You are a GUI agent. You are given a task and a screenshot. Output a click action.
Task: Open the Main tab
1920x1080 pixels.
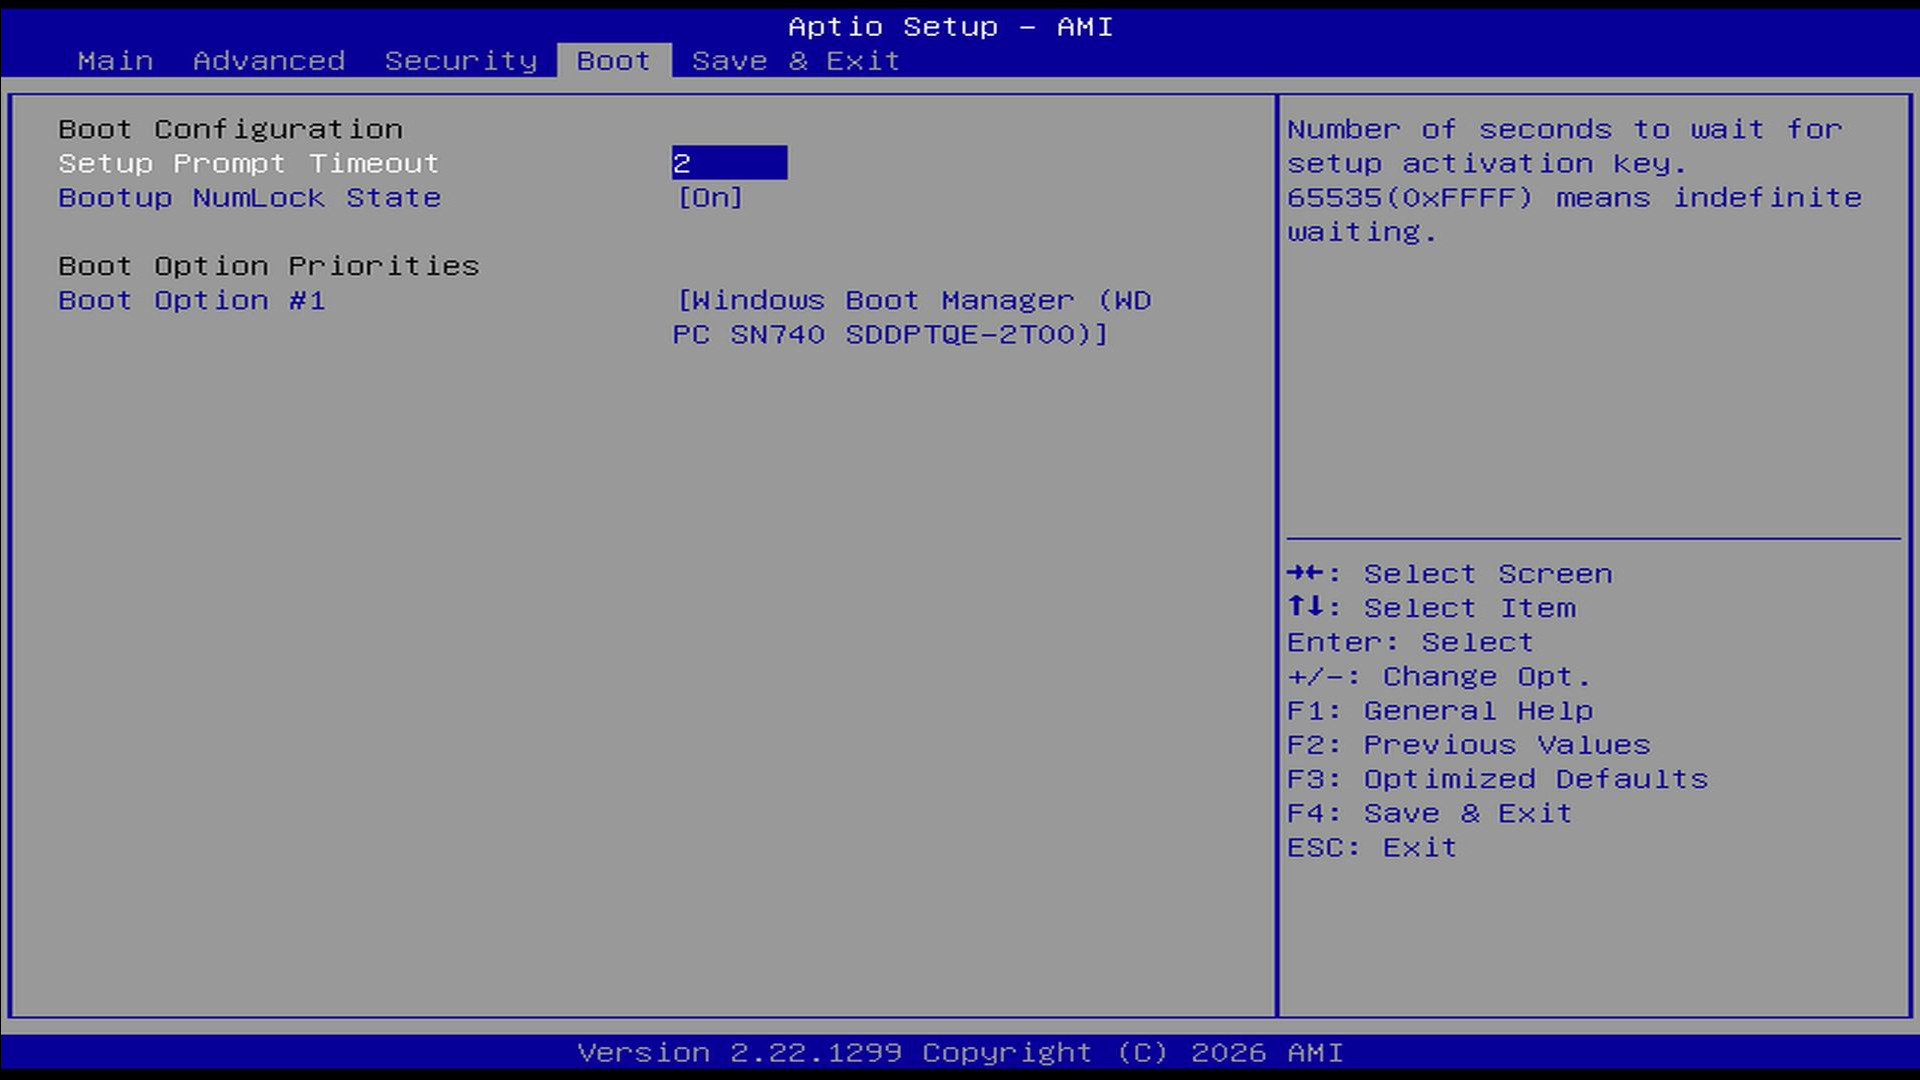115,61
